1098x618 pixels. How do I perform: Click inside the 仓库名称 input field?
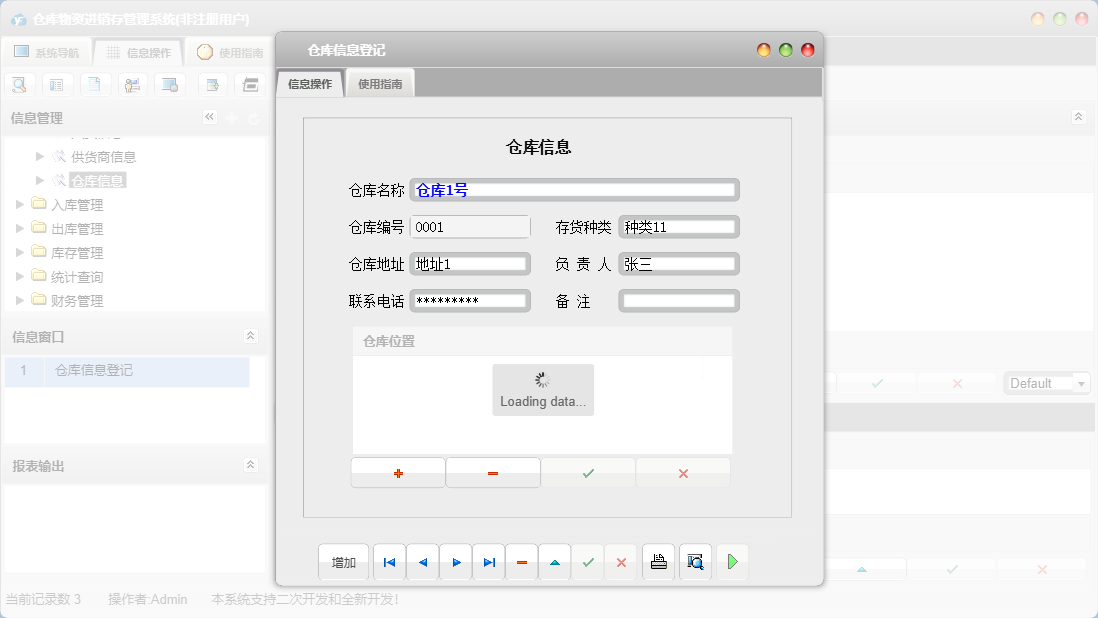click(575, 189)
